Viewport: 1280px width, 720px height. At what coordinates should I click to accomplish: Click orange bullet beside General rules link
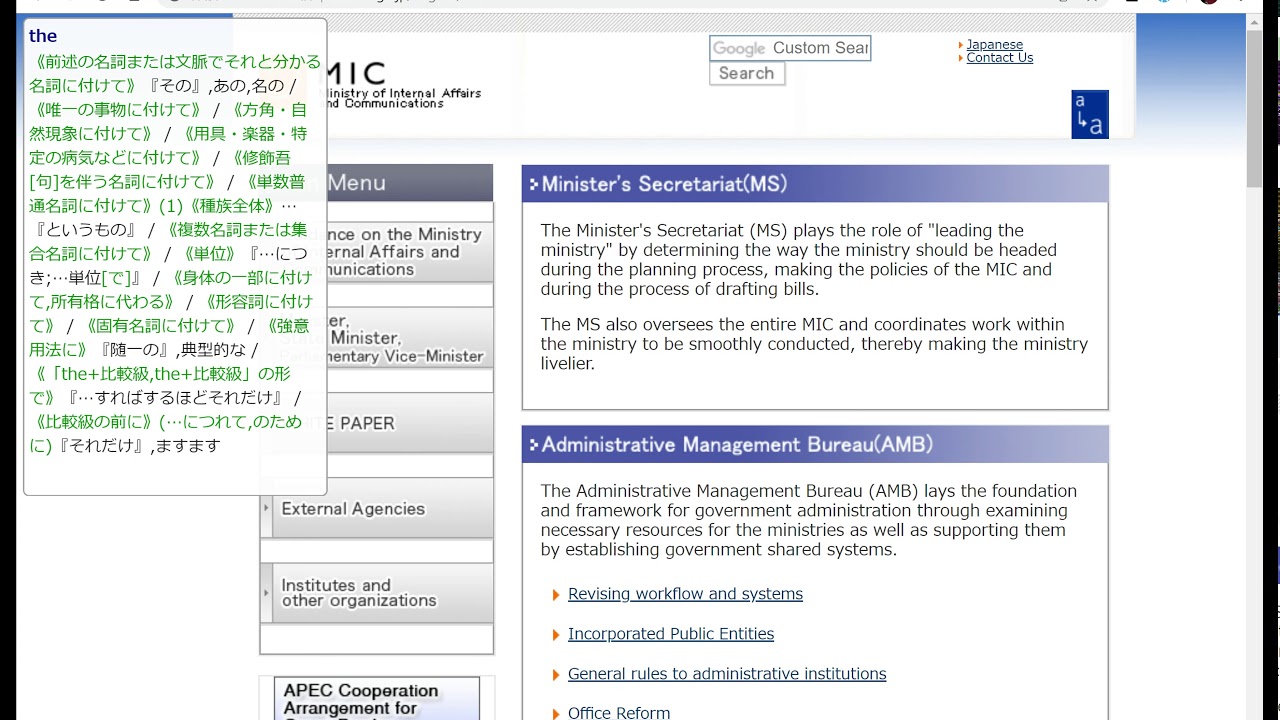(556, 675)
